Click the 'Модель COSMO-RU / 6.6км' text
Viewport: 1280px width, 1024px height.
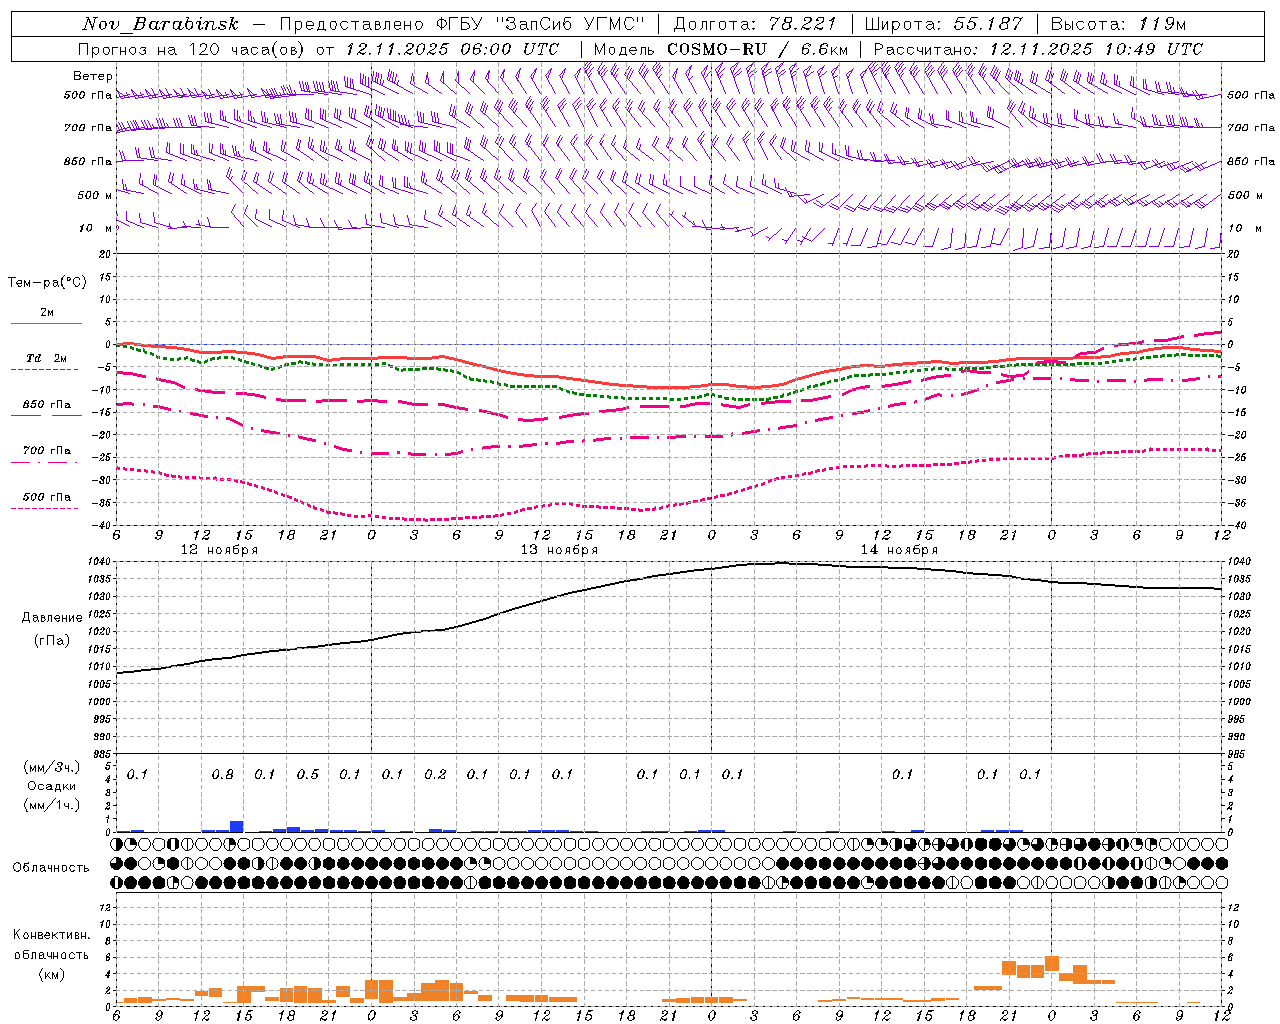click(x=721, y=49)
